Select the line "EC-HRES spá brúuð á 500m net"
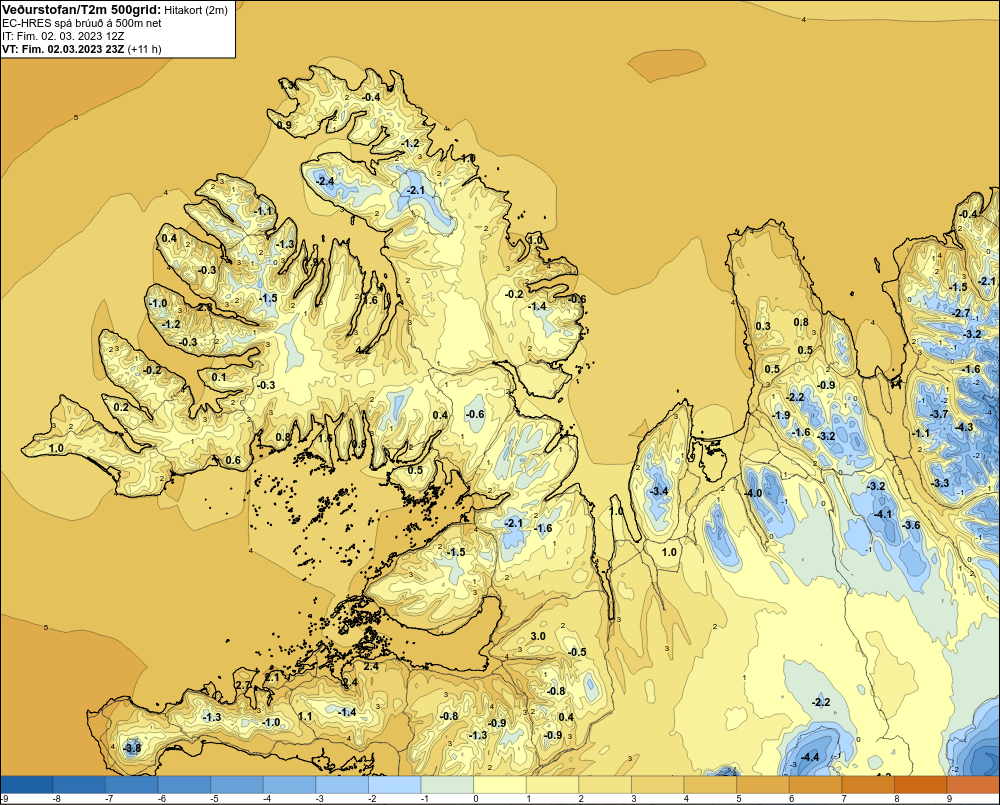This screenshot has width=1000, height=805. (82, 23)
